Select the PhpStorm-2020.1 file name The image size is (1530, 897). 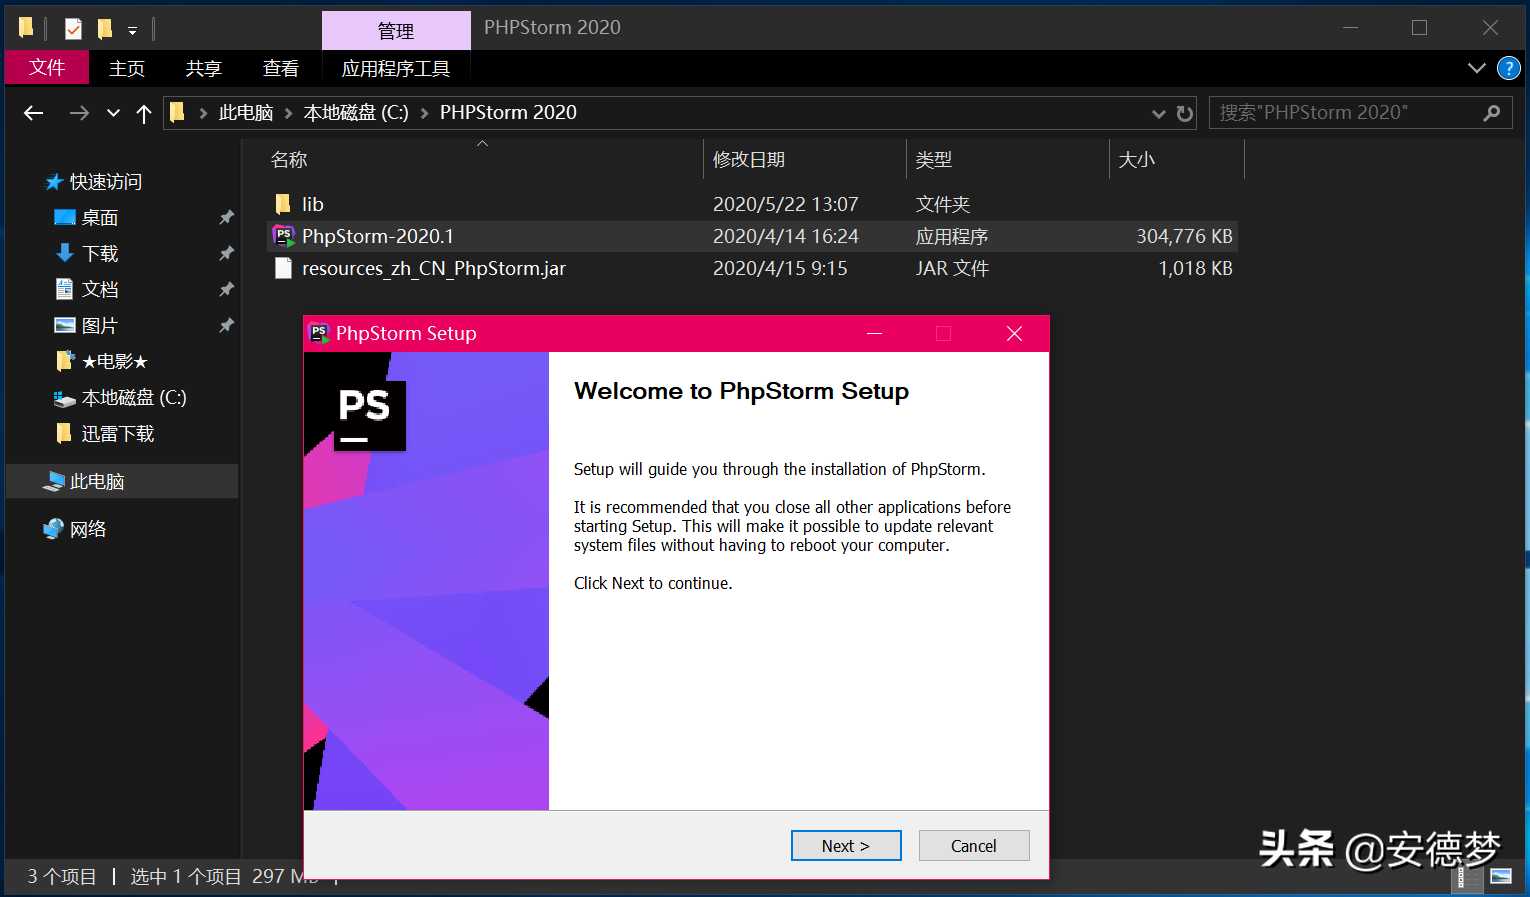pyautogui.click(x=378, y=236)
